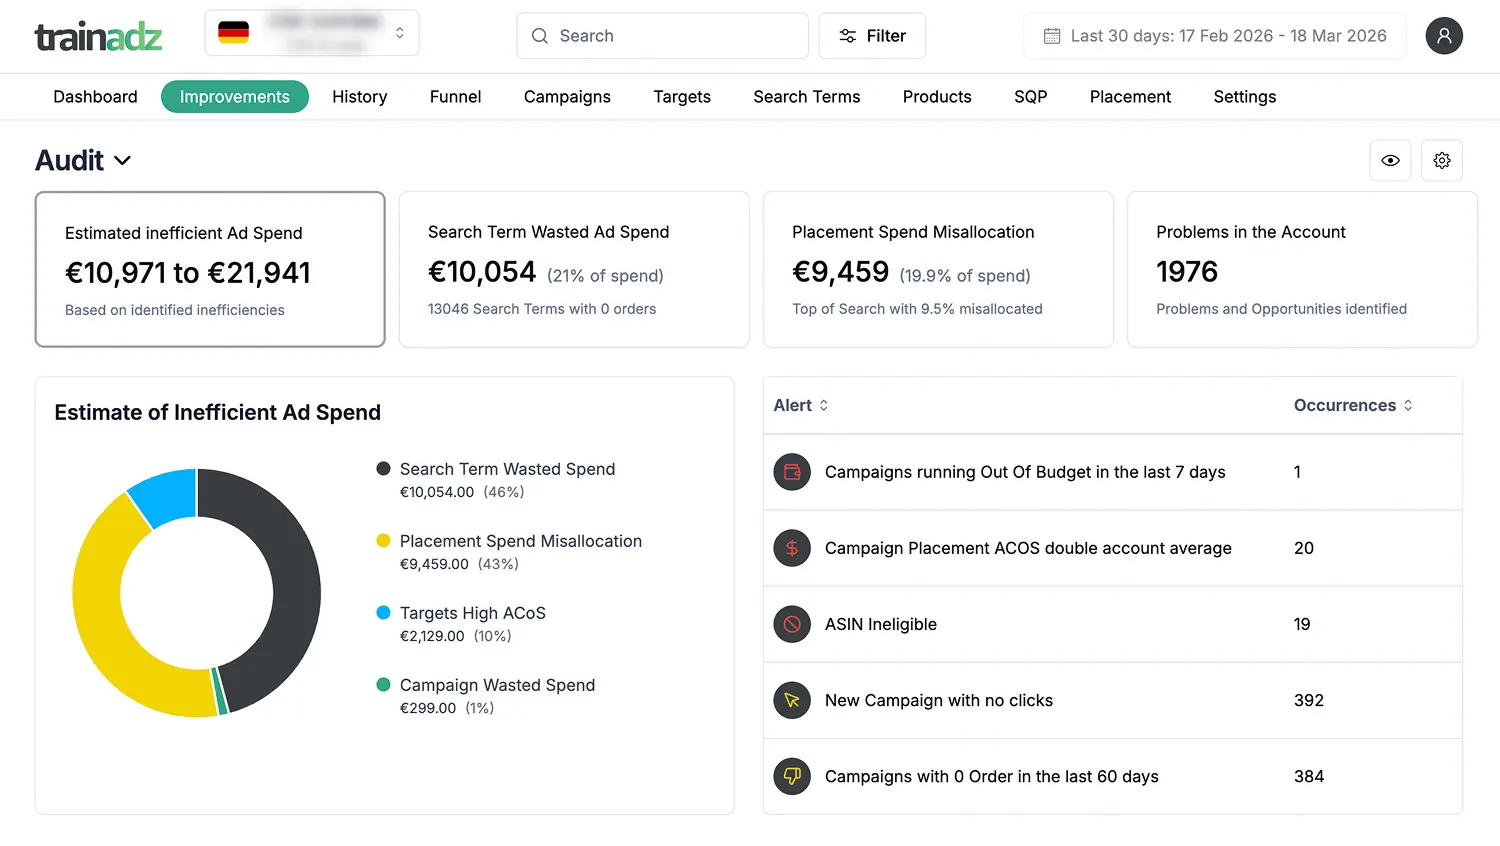Click the dollar icon beside Placement ACOS alert

791,548
